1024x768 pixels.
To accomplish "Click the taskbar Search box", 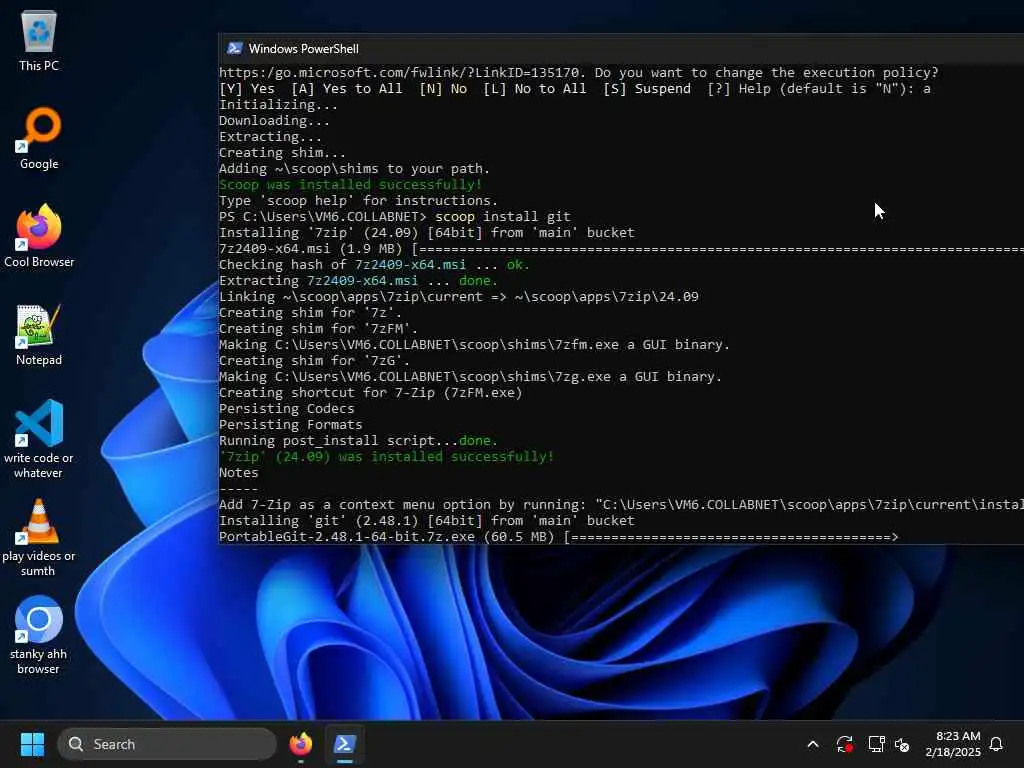I will click(167, 744).
